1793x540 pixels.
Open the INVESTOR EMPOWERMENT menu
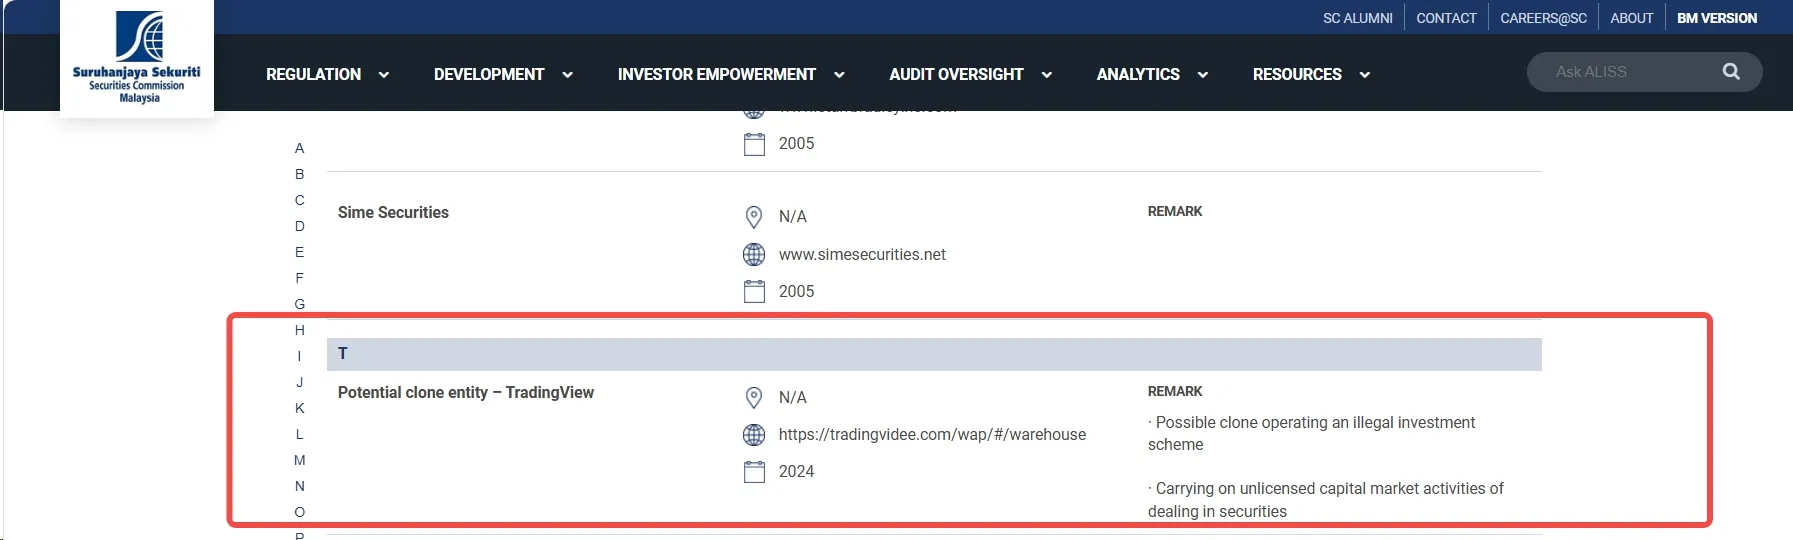pyautogui.click(x=717, y=74)
